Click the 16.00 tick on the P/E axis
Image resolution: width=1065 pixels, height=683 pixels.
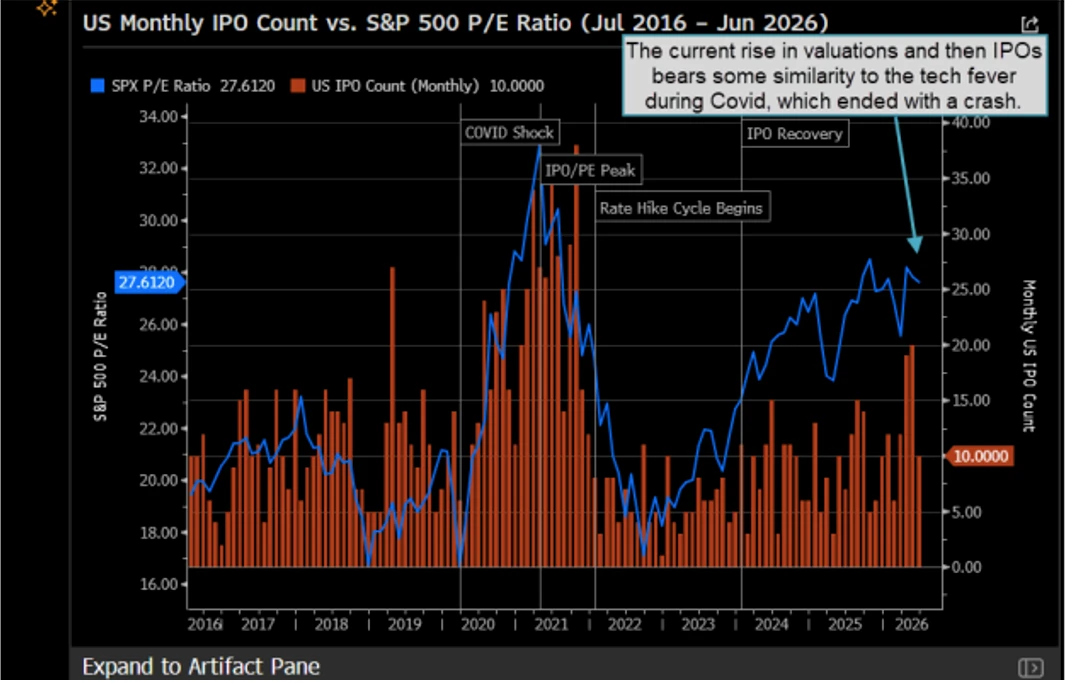158,585
